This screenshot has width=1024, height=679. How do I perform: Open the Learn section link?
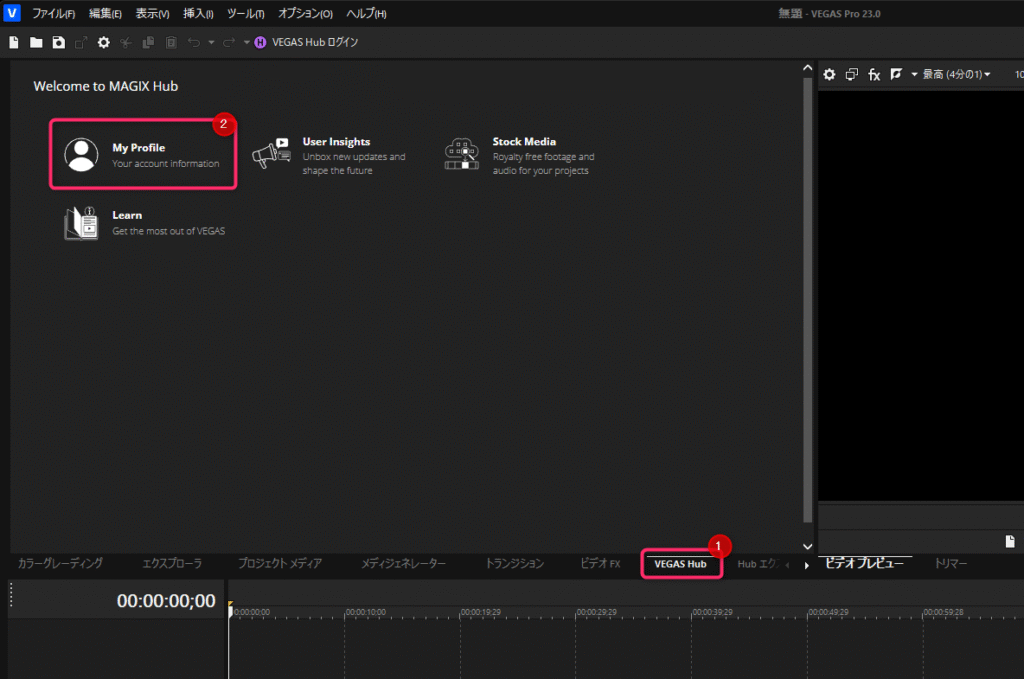tap(127, 222)
